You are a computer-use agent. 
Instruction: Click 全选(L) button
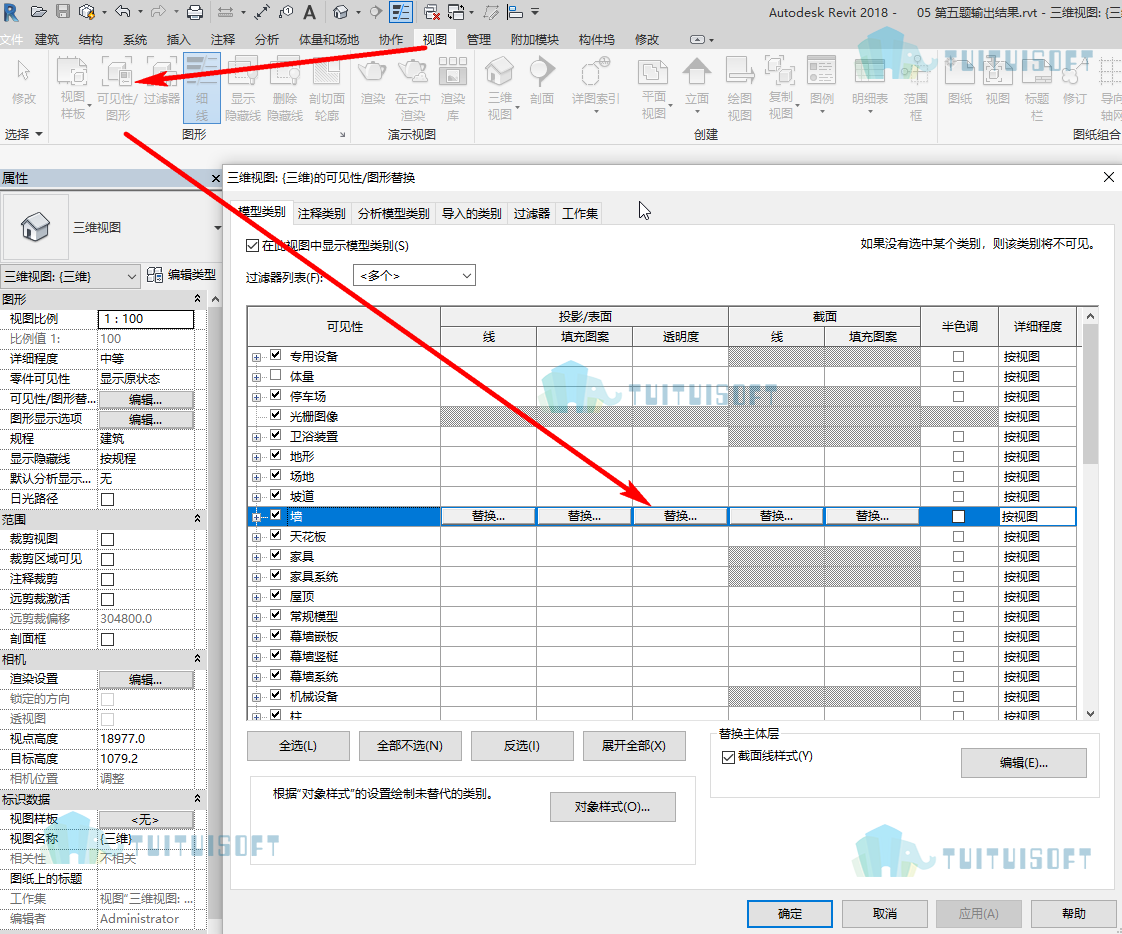[x=298, y=746]
